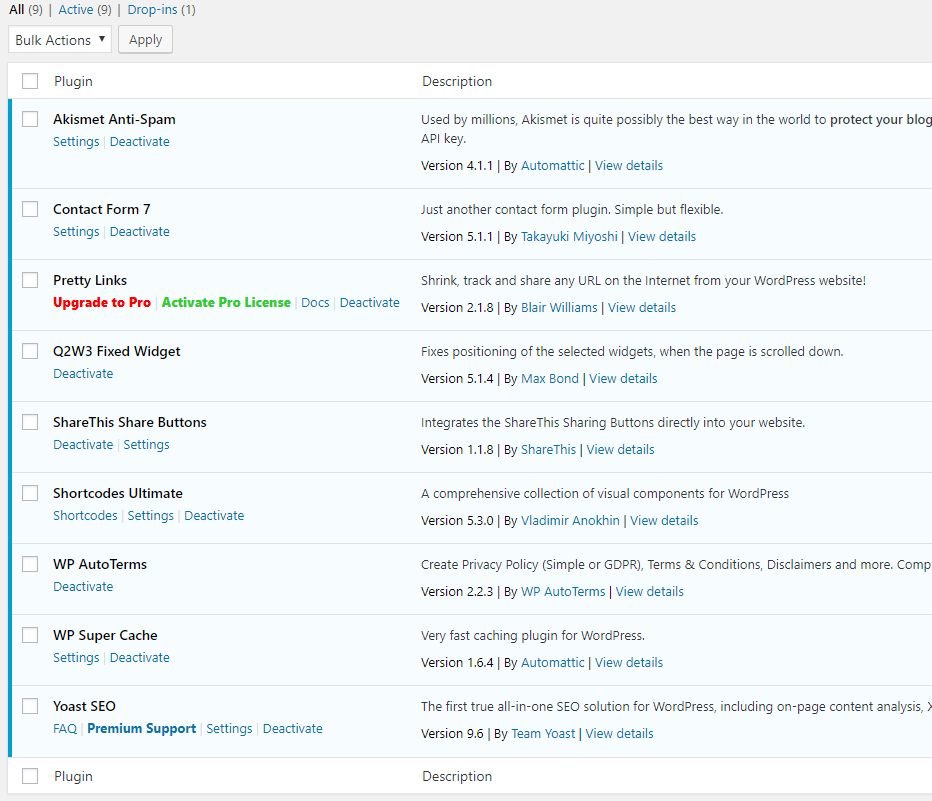Click the top Plugin column header
This screenshot has height=801, width=932.
[73, 81]
